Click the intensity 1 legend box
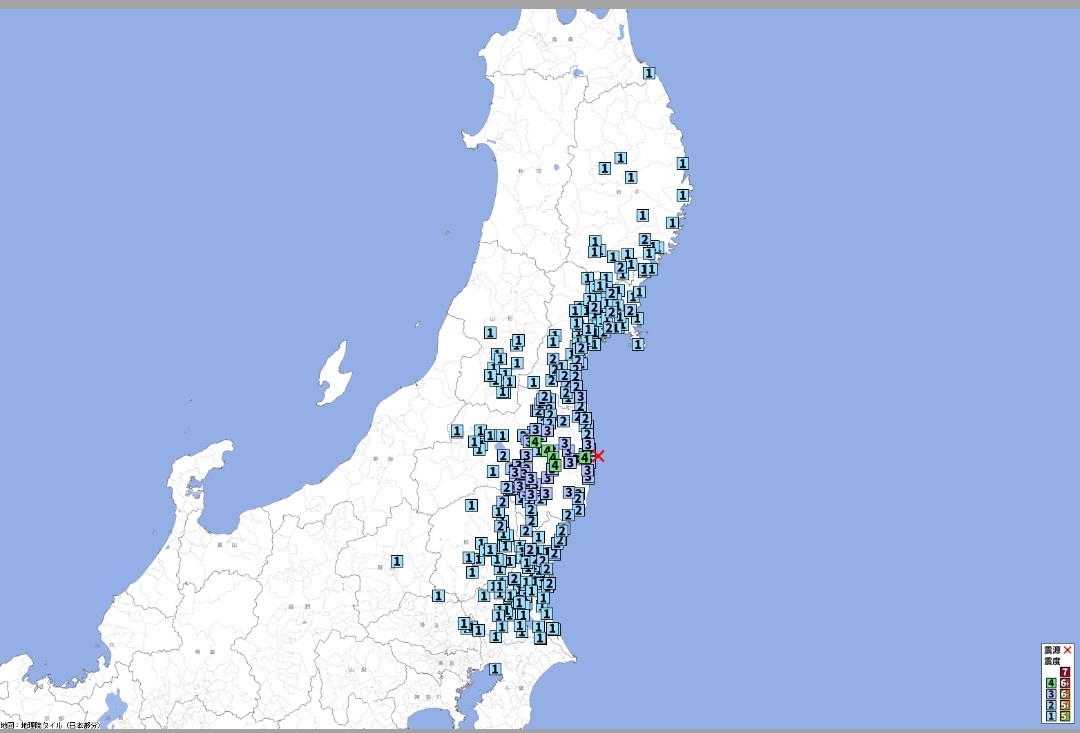 pos(1051,716)
